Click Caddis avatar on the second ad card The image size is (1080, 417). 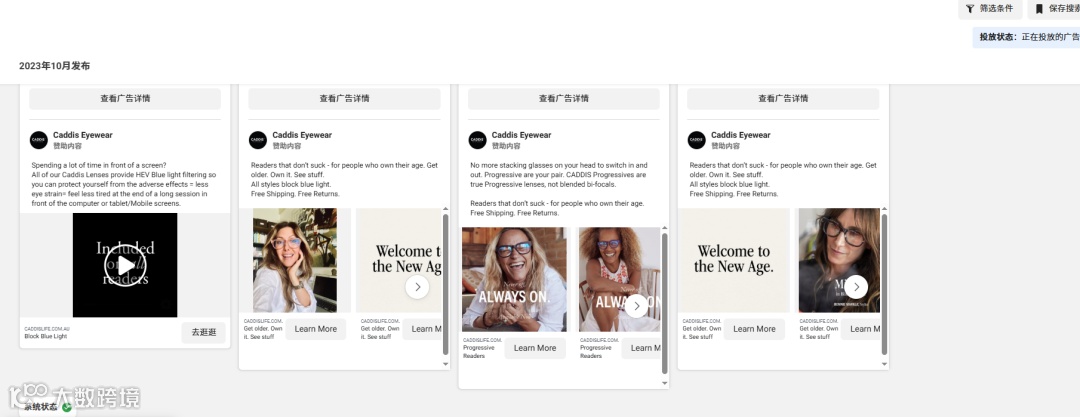pos(258,140)
